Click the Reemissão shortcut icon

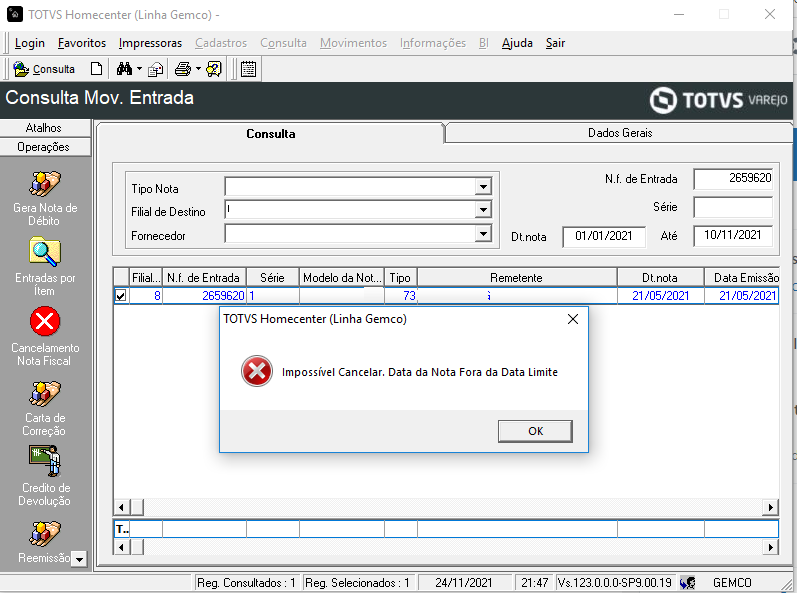pyautogui.click(x=45, y=534)
